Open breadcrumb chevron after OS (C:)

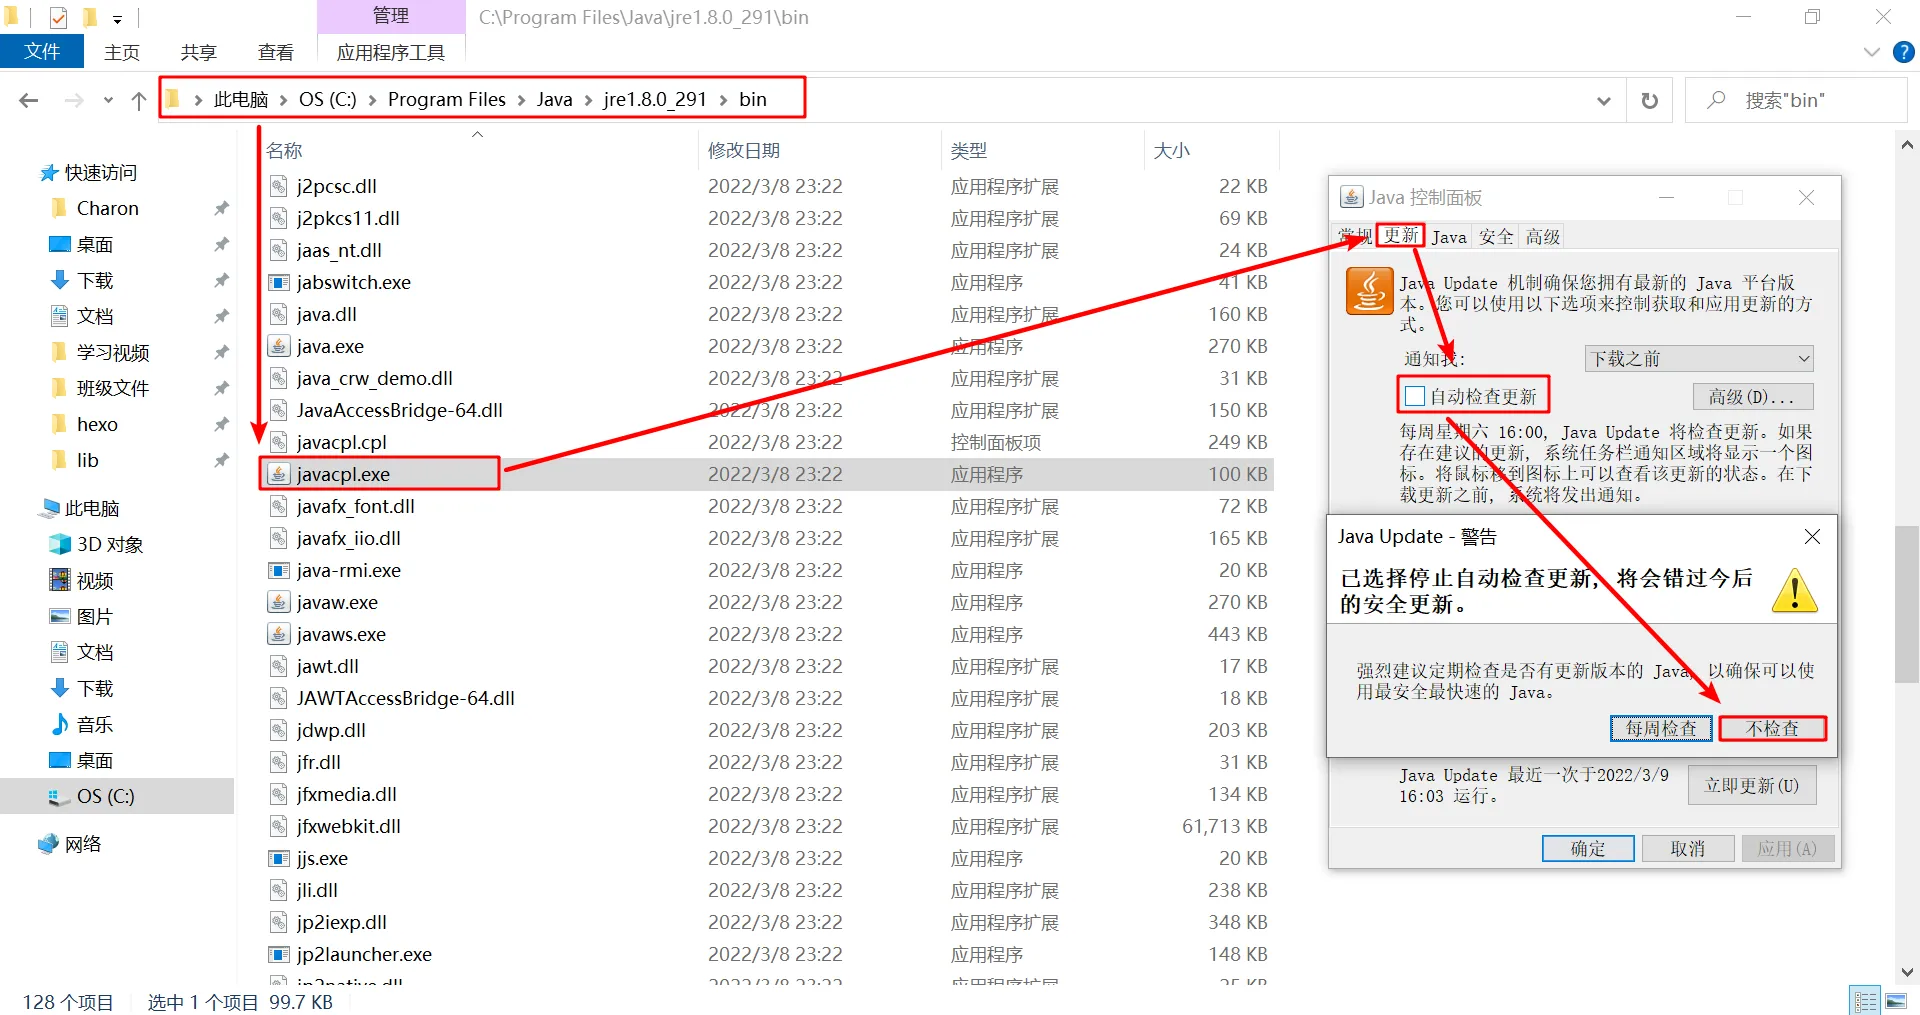(x=372, y=100)
